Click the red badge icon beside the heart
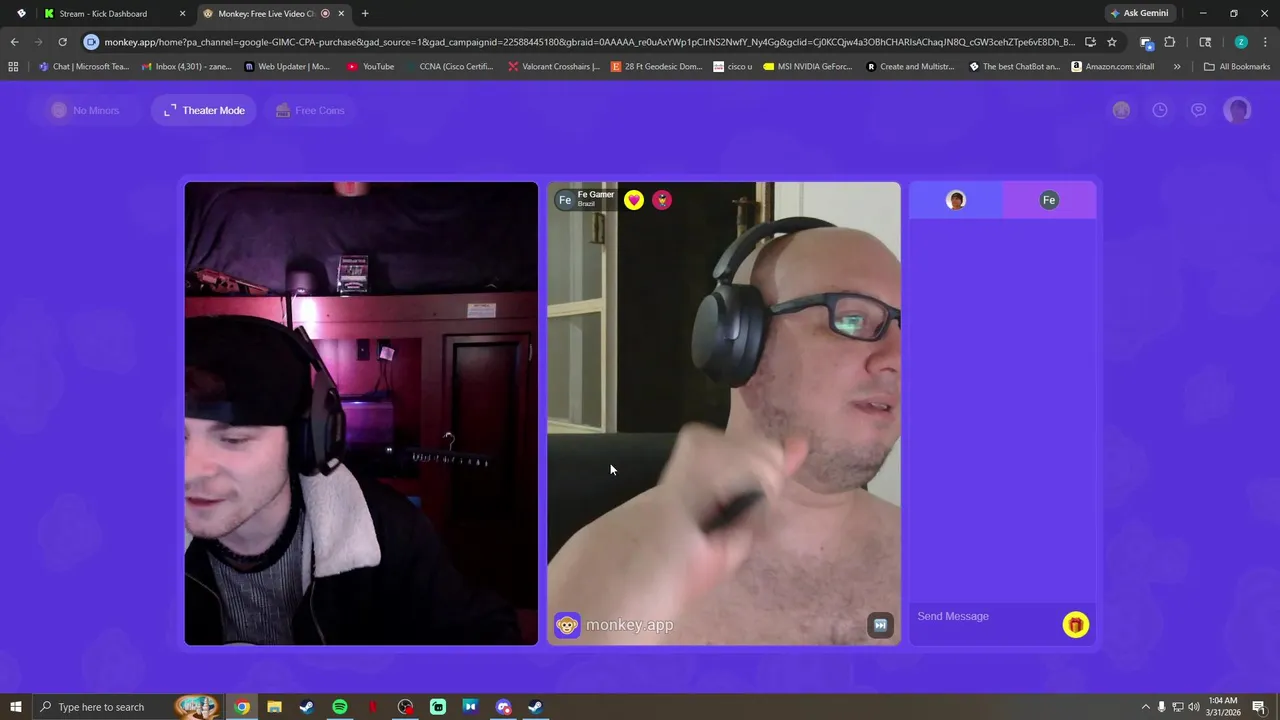The image size is (1280, 720). pyautogui.click(x=662, y=200)
